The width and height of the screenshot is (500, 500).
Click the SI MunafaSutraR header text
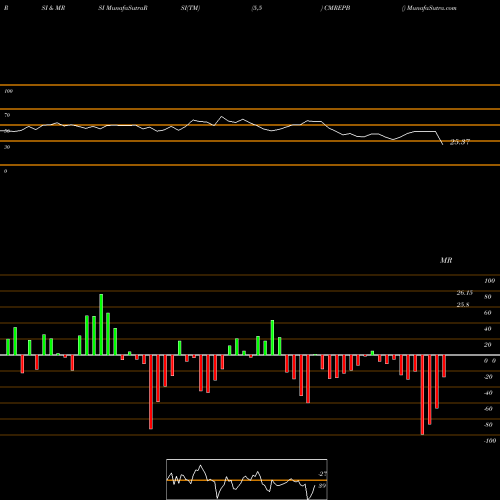(x=123, y=8)
